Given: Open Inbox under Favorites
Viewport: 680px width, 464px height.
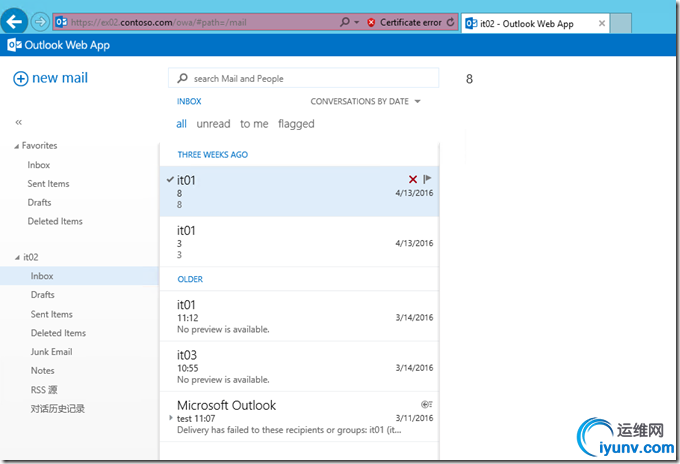Looking at the screenshot, I should (39, 165).
